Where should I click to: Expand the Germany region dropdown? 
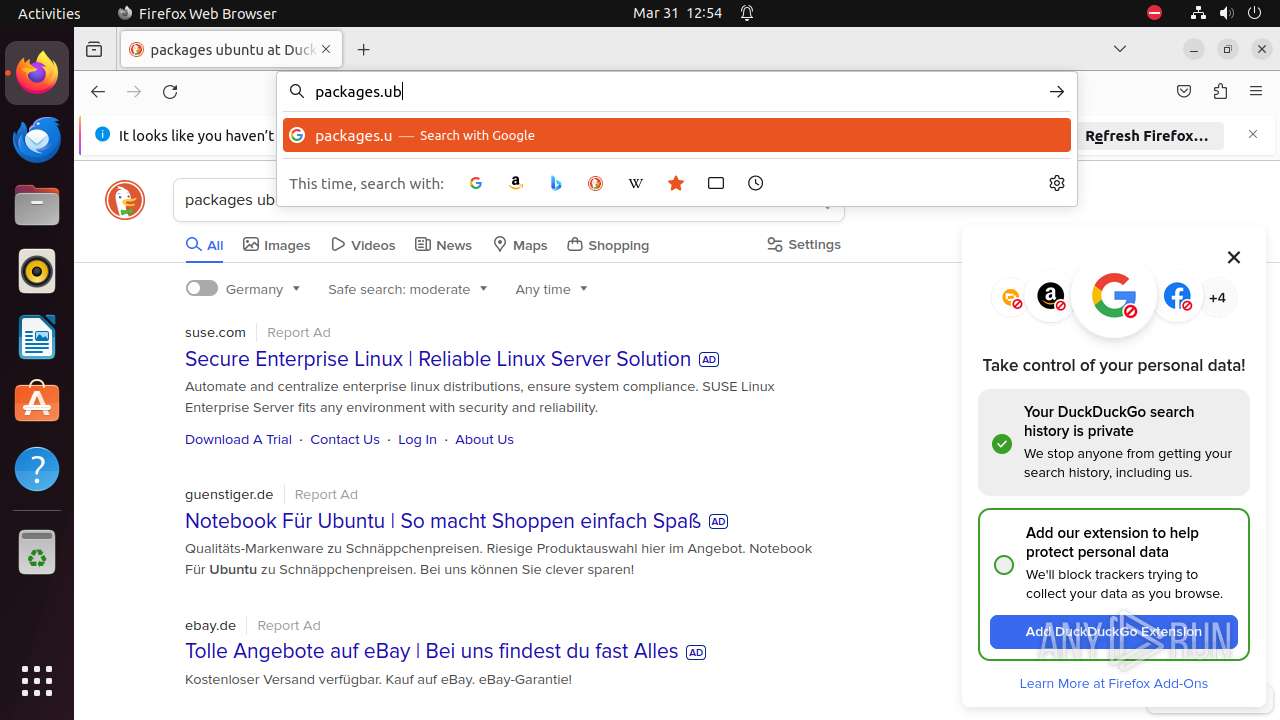click(x=264, y=289)
